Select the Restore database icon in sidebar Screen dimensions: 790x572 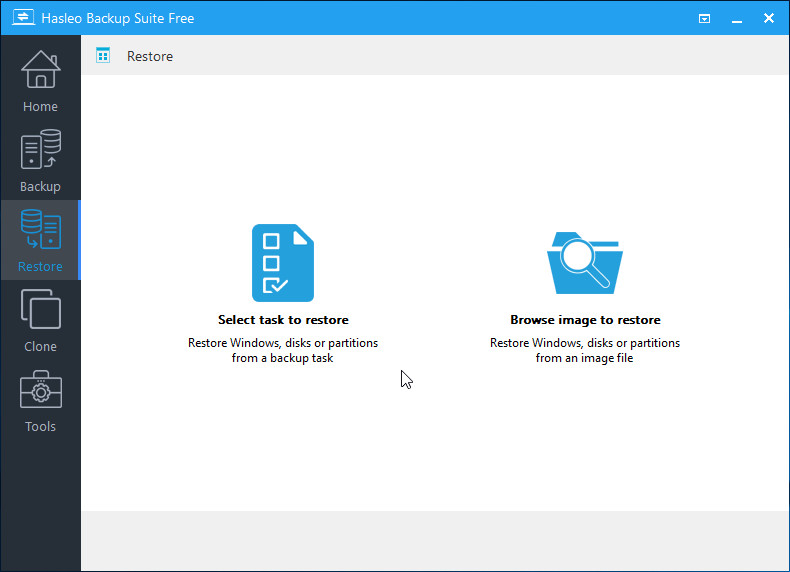coord(40,230)
